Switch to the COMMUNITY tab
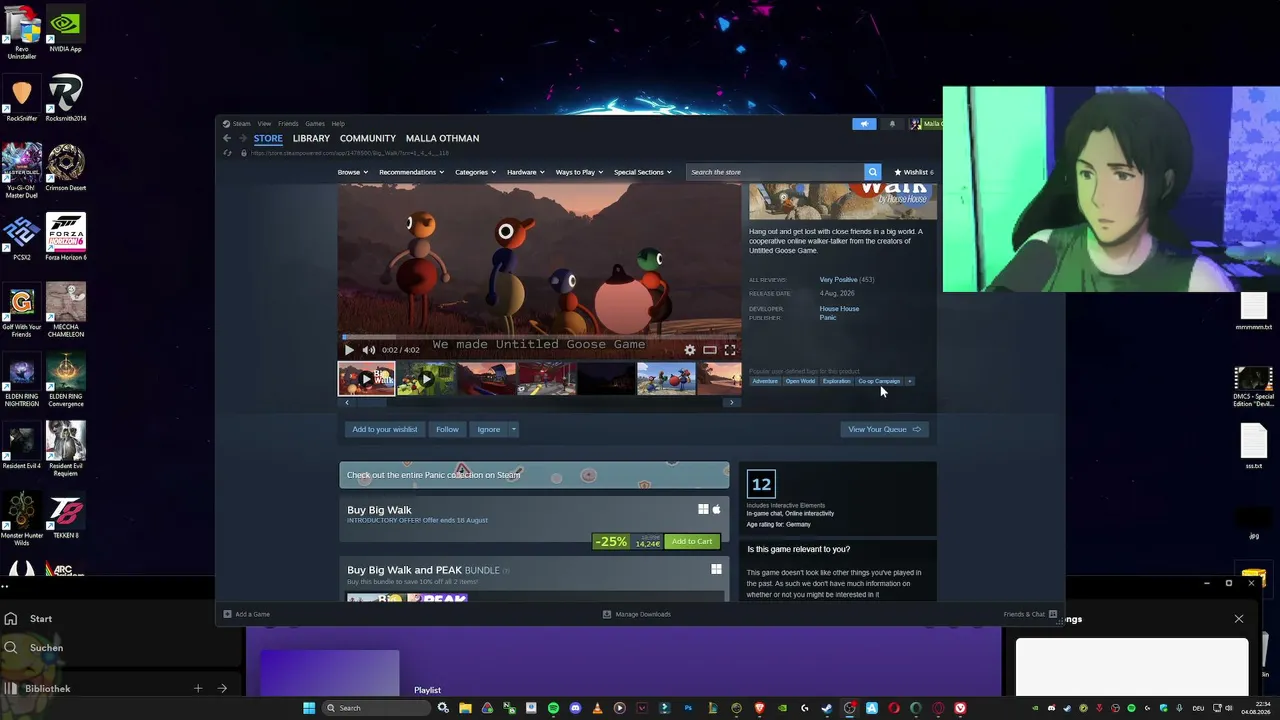 (368, 138)
